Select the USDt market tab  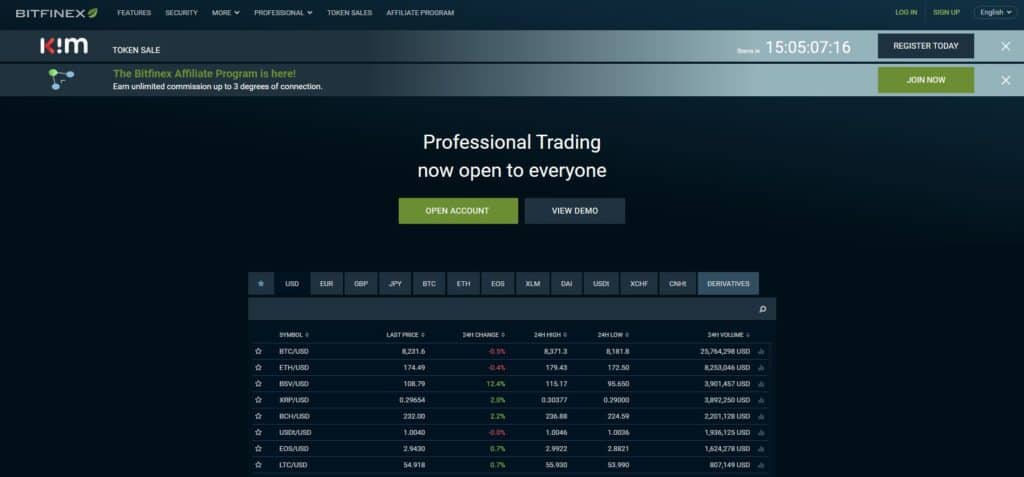(x=601, y=284)
